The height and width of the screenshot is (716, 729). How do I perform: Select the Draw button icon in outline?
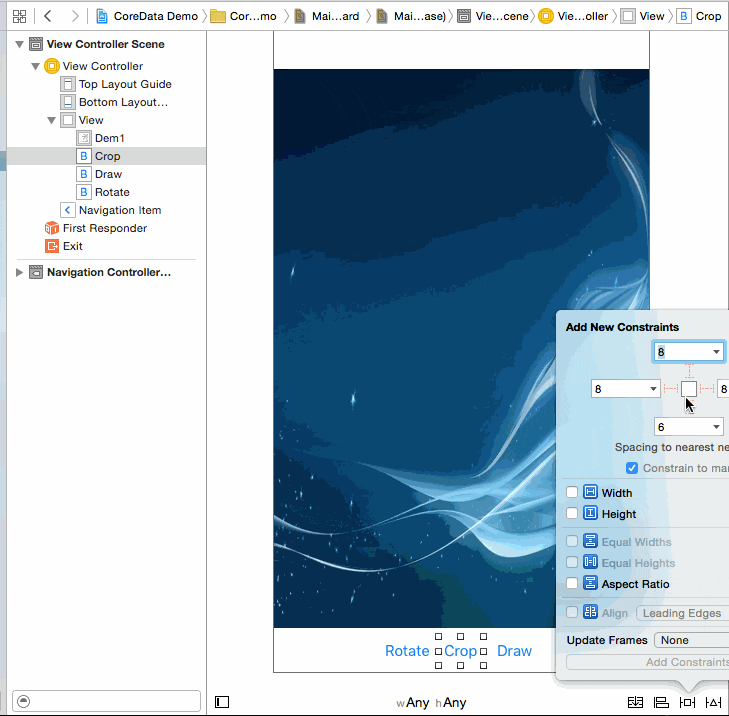[84, 174]
